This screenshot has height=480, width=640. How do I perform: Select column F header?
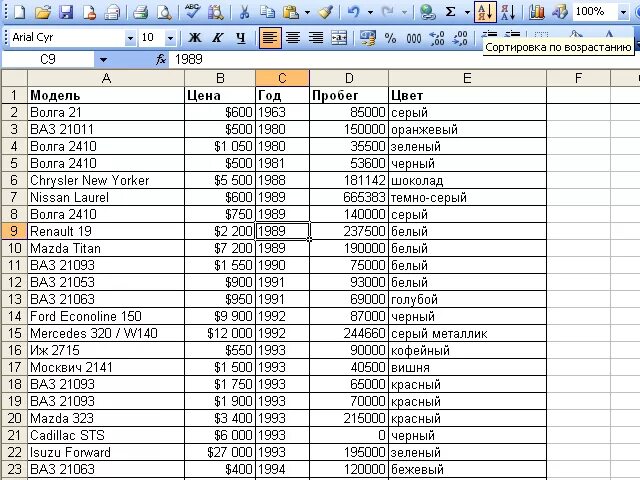point(578,78)
